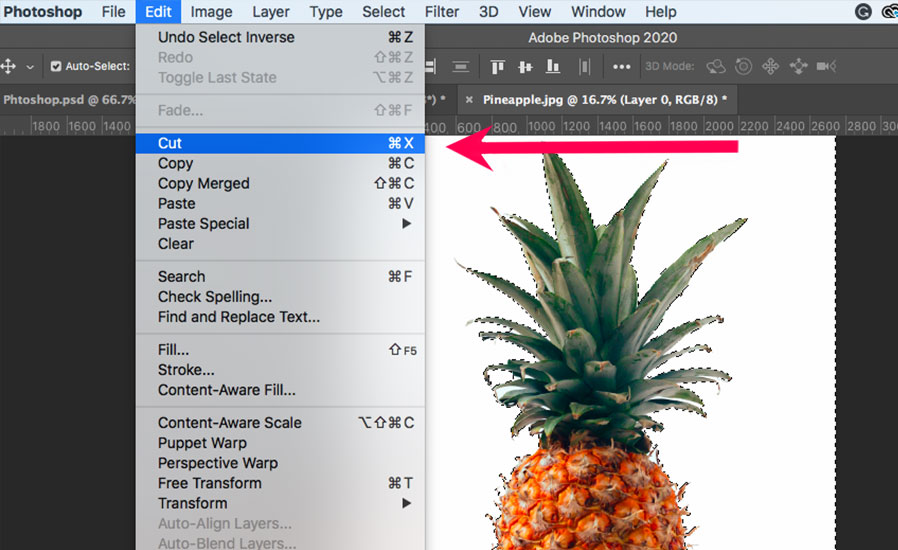Open the Type menu

(326, 11)
